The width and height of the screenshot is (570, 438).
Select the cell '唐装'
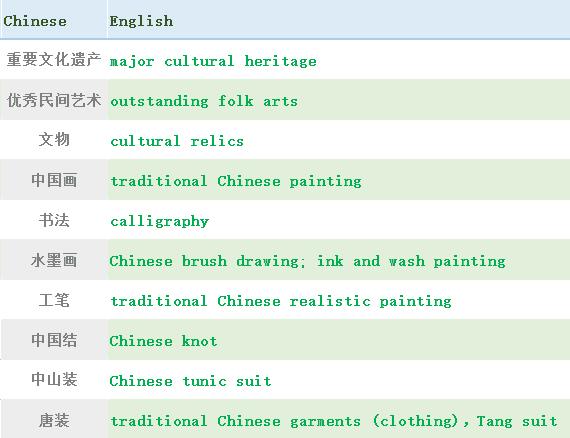click(54, 420)
